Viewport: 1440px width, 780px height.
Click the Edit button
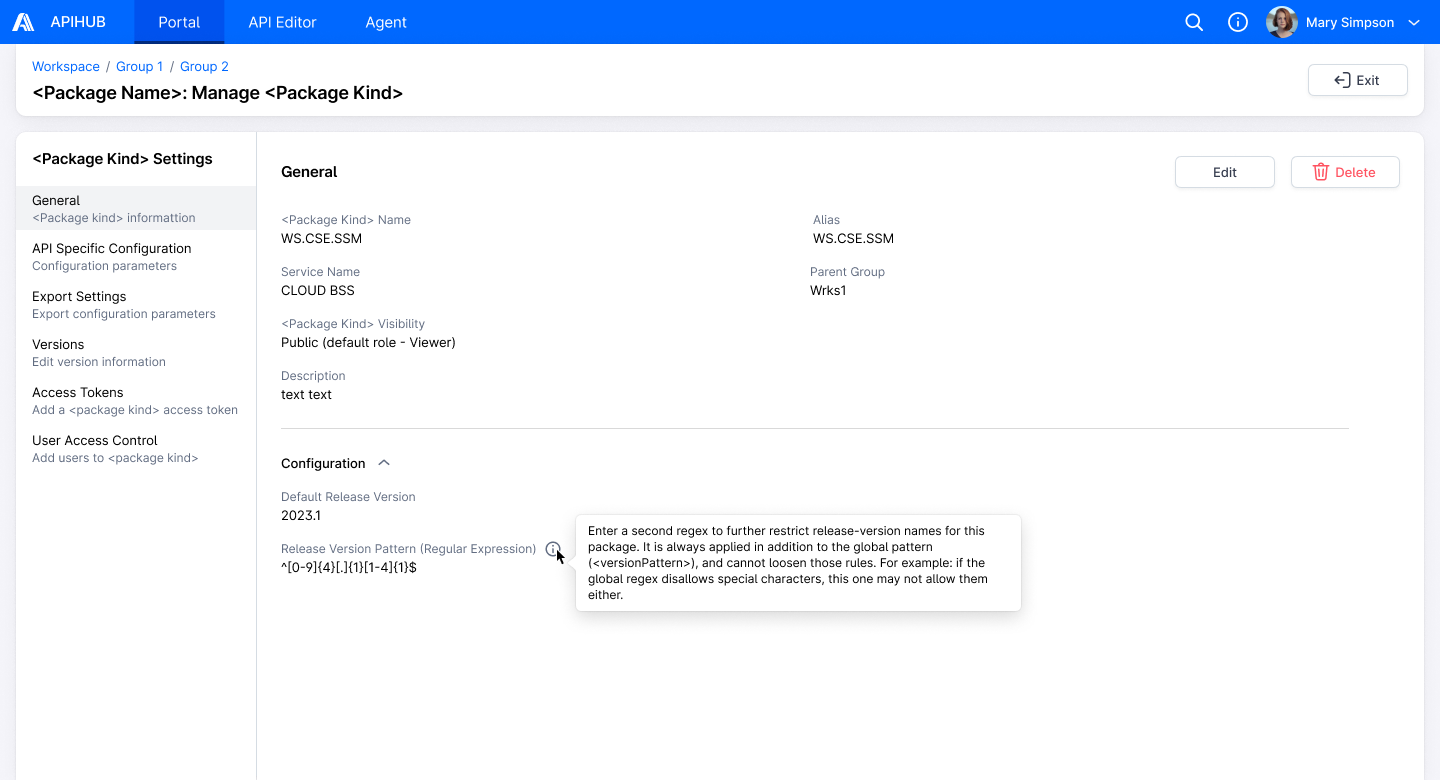[x=1225, y=172]
